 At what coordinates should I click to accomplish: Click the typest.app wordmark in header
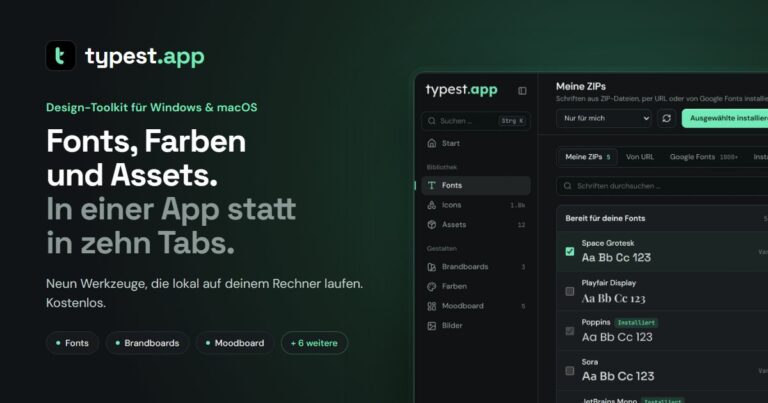pyautogui.click(x=145, y=56)
